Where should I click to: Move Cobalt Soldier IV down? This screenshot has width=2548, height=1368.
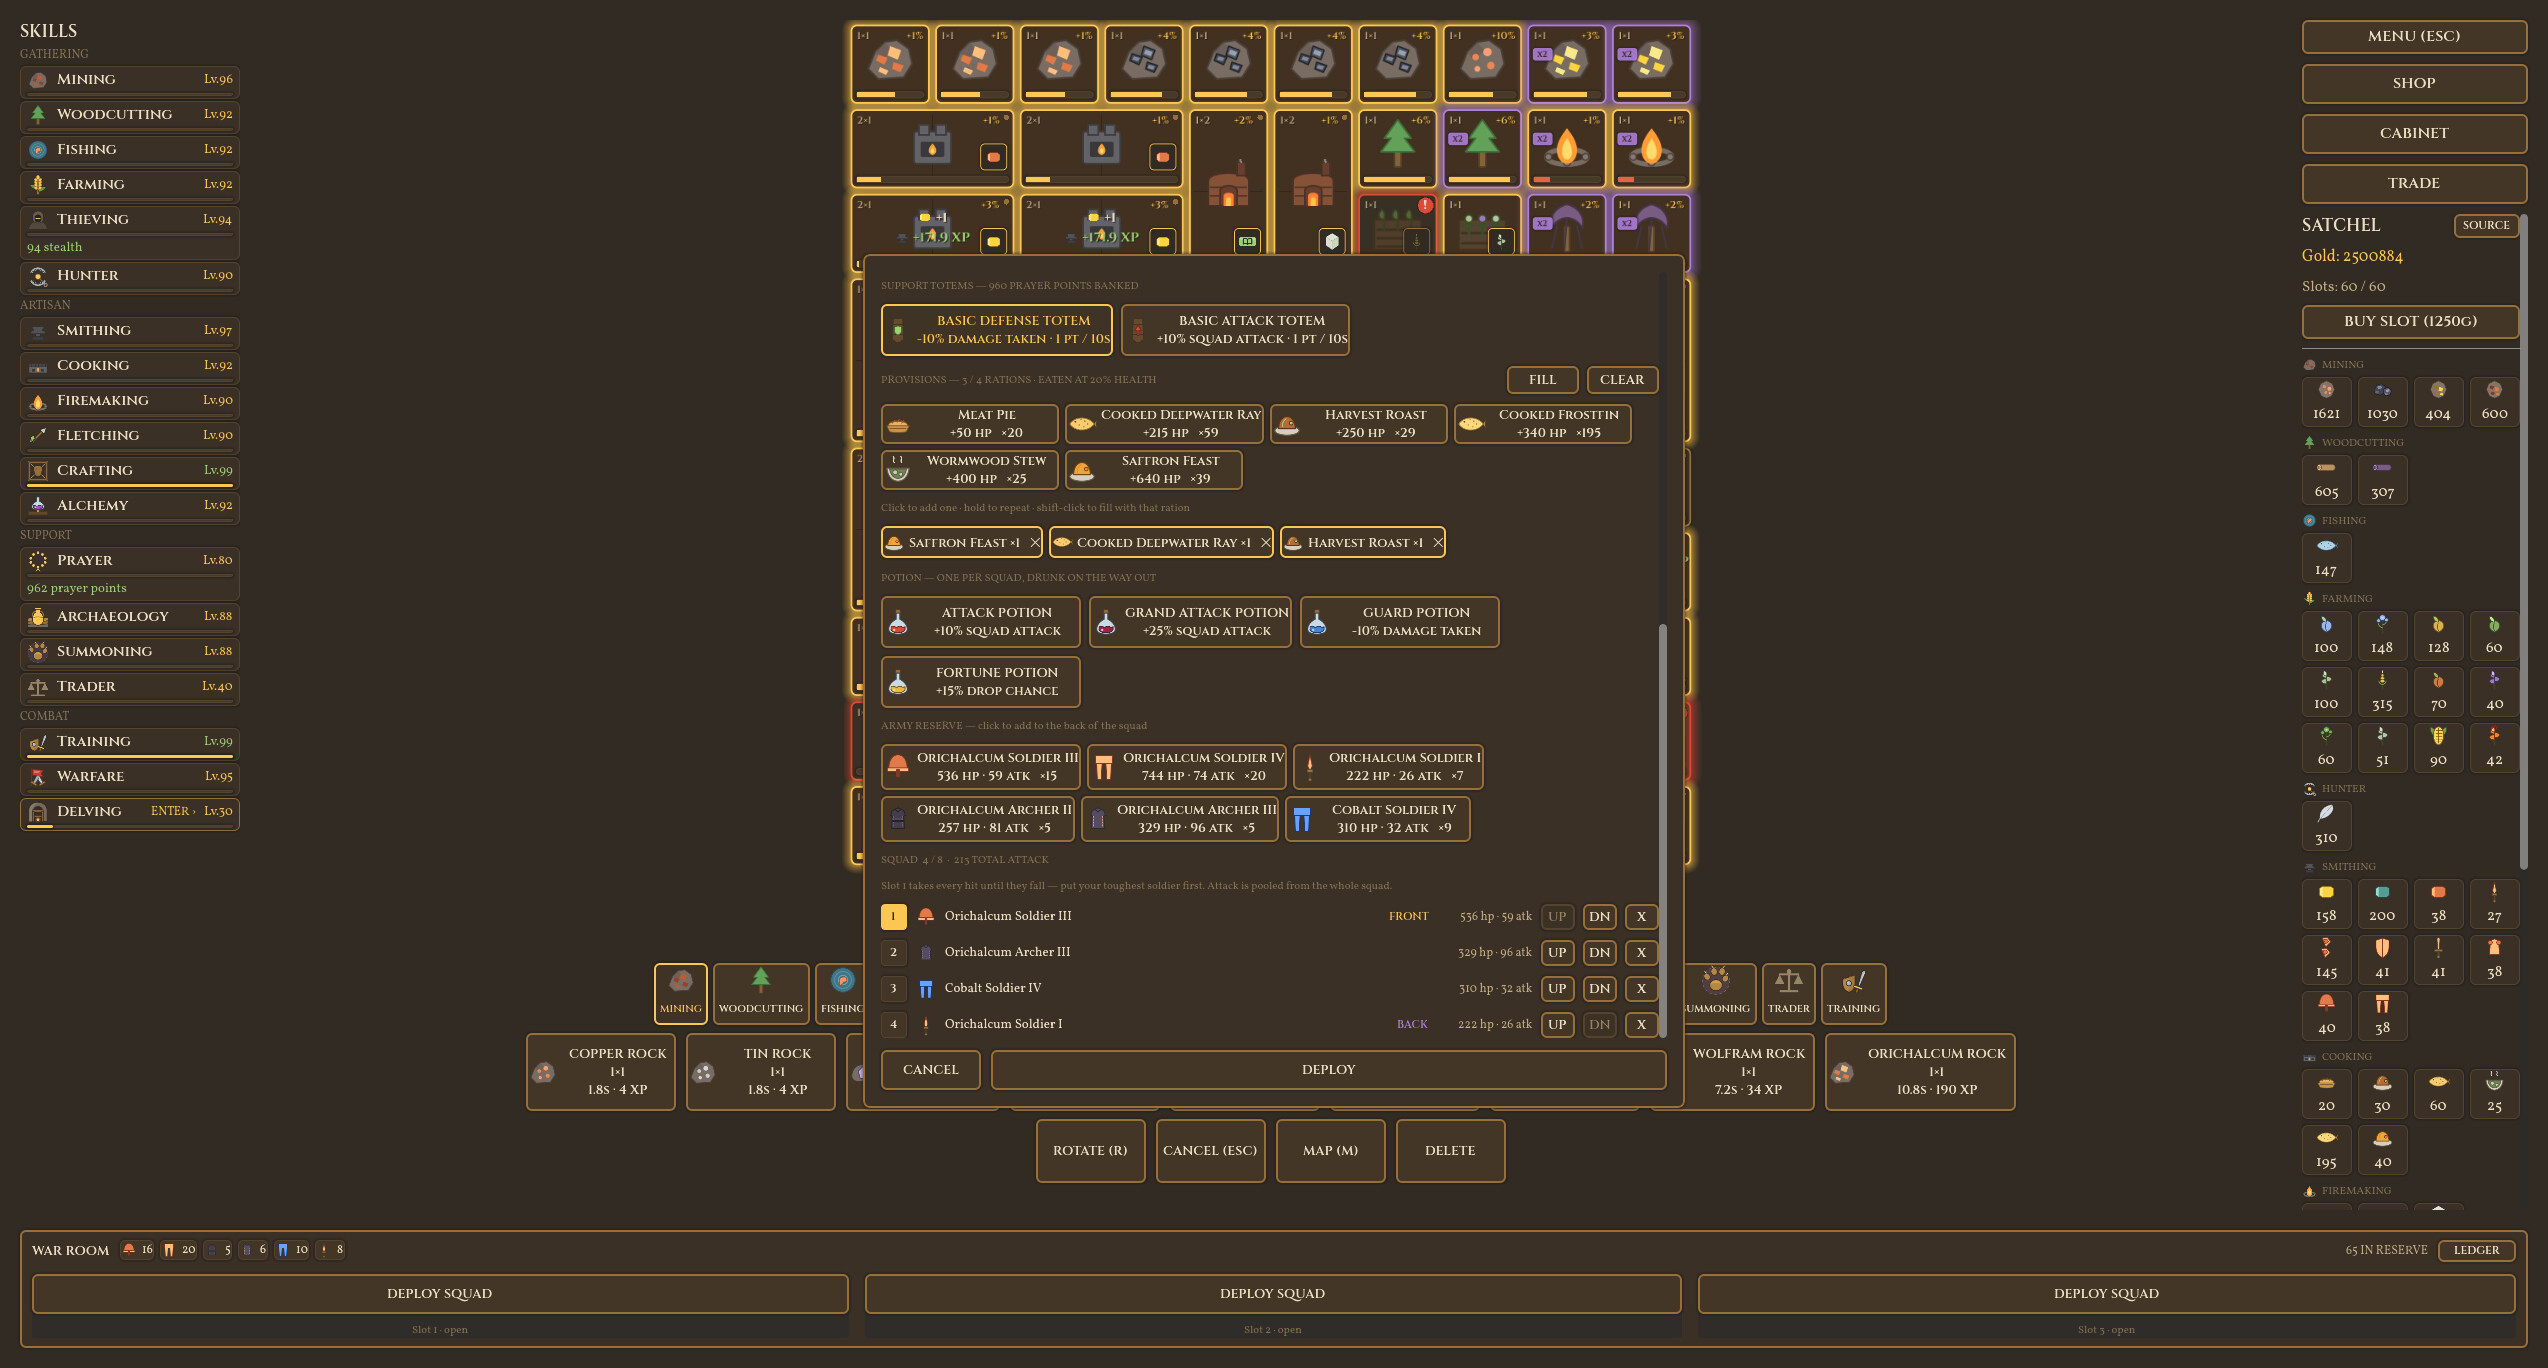pyautogui.click(x=1599, y=988)
